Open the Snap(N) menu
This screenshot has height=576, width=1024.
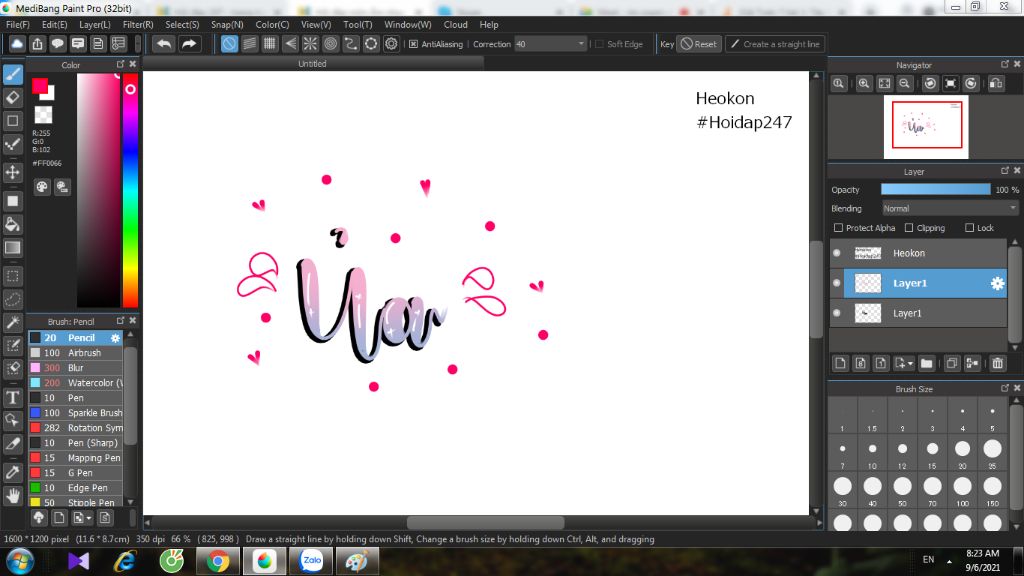[x=227, y=25]
